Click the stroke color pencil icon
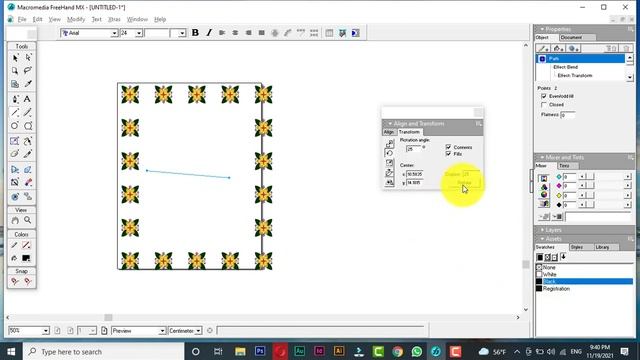Screen dimensions: 640x360 (14, 245)
